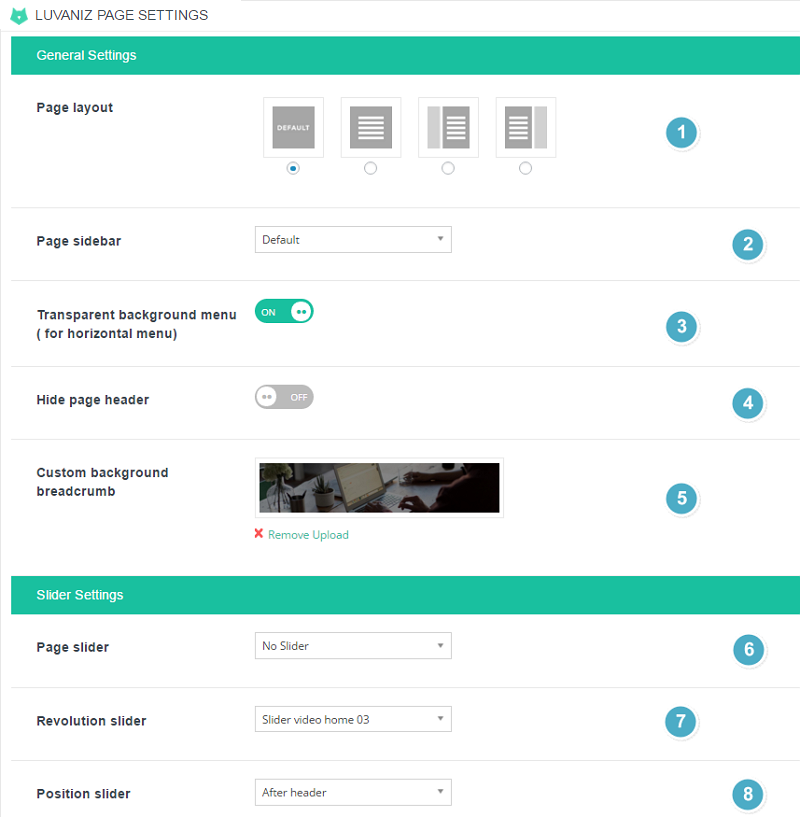
Task: Select the radio button under full-width layout
Action: click(x=371, y=168)
